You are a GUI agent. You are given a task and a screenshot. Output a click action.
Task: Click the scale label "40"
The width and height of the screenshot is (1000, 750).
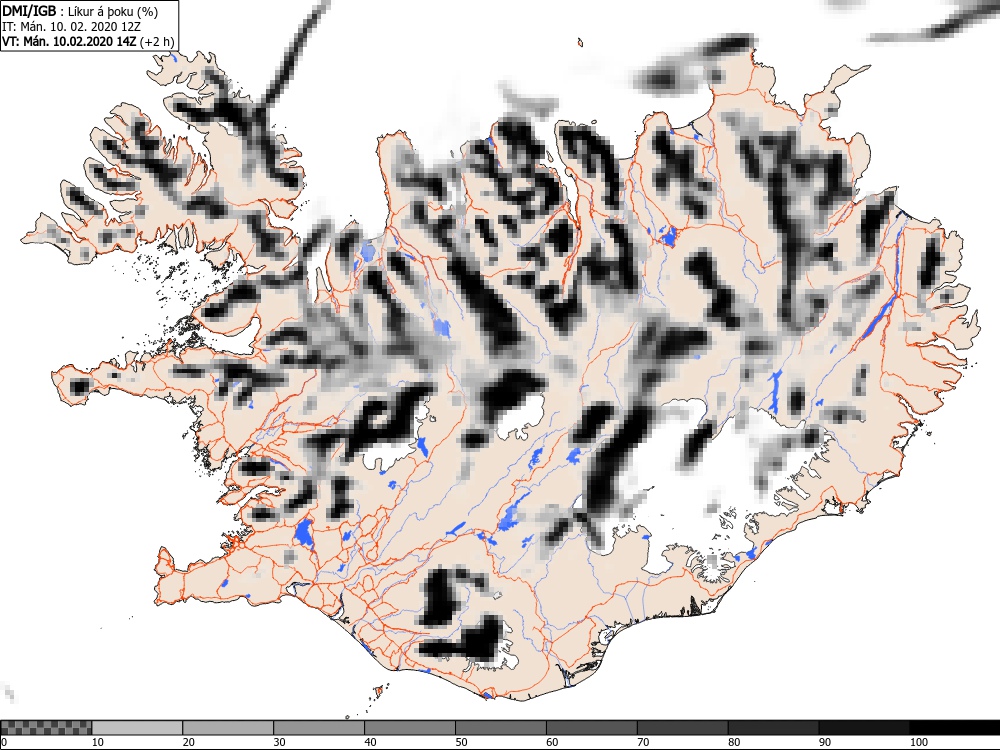(371, 742)
